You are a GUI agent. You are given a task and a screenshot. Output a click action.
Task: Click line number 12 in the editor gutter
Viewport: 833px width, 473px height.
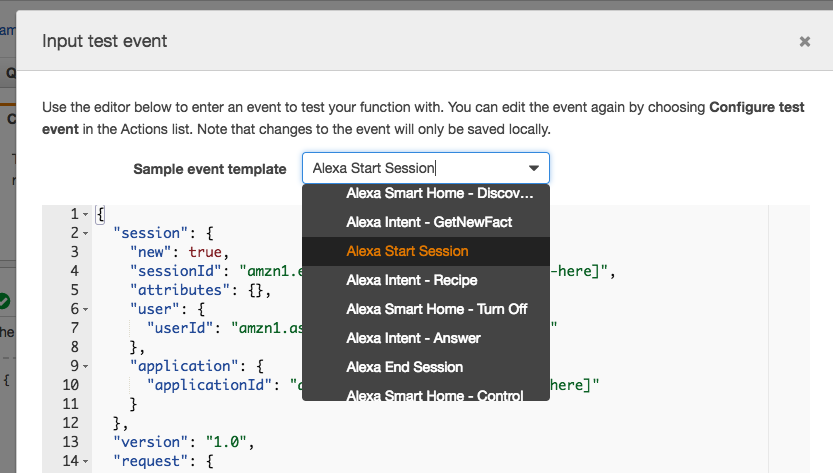(x=71, y=423)
